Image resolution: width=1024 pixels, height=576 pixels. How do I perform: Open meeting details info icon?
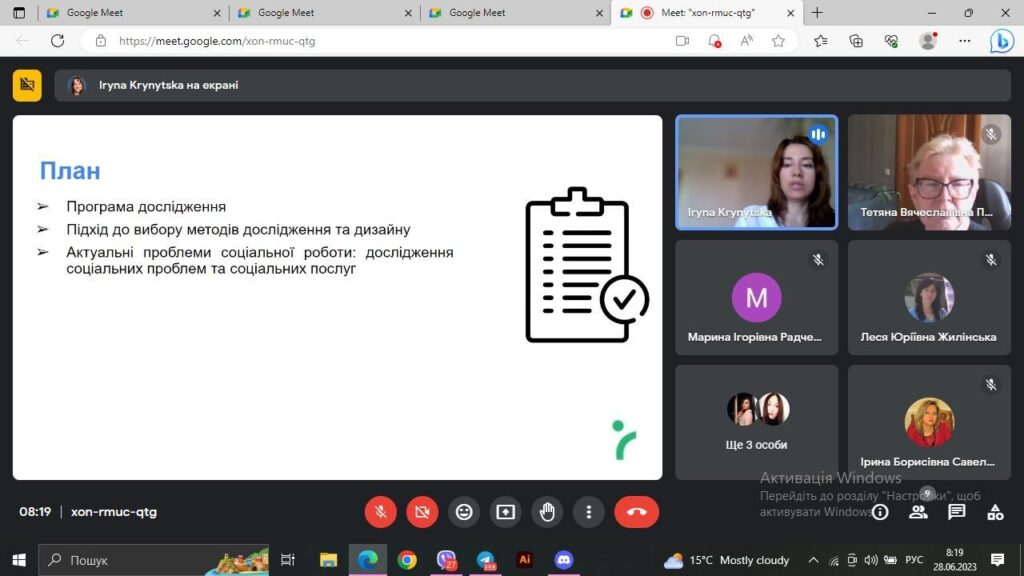pos(880,512)
